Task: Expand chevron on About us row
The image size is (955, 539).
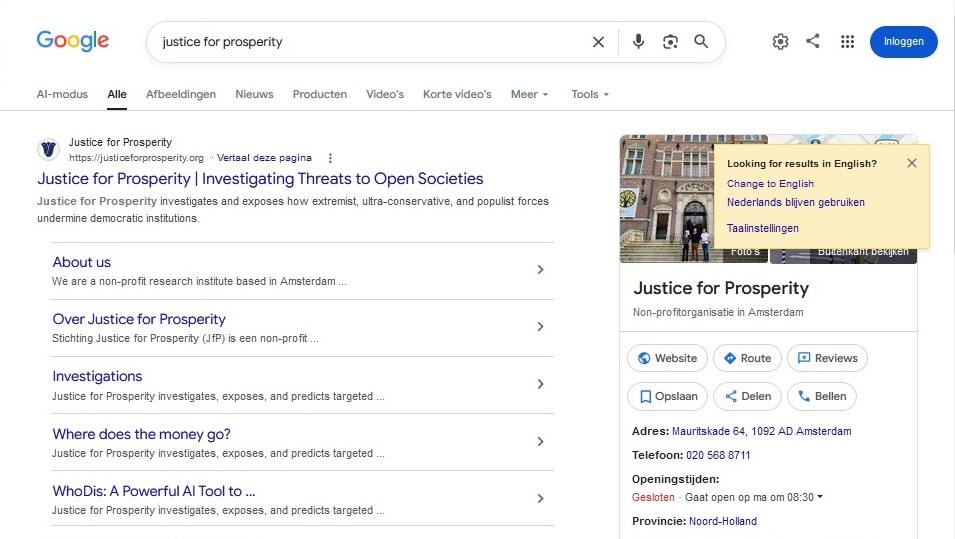Action: click(x=540, y=270)
